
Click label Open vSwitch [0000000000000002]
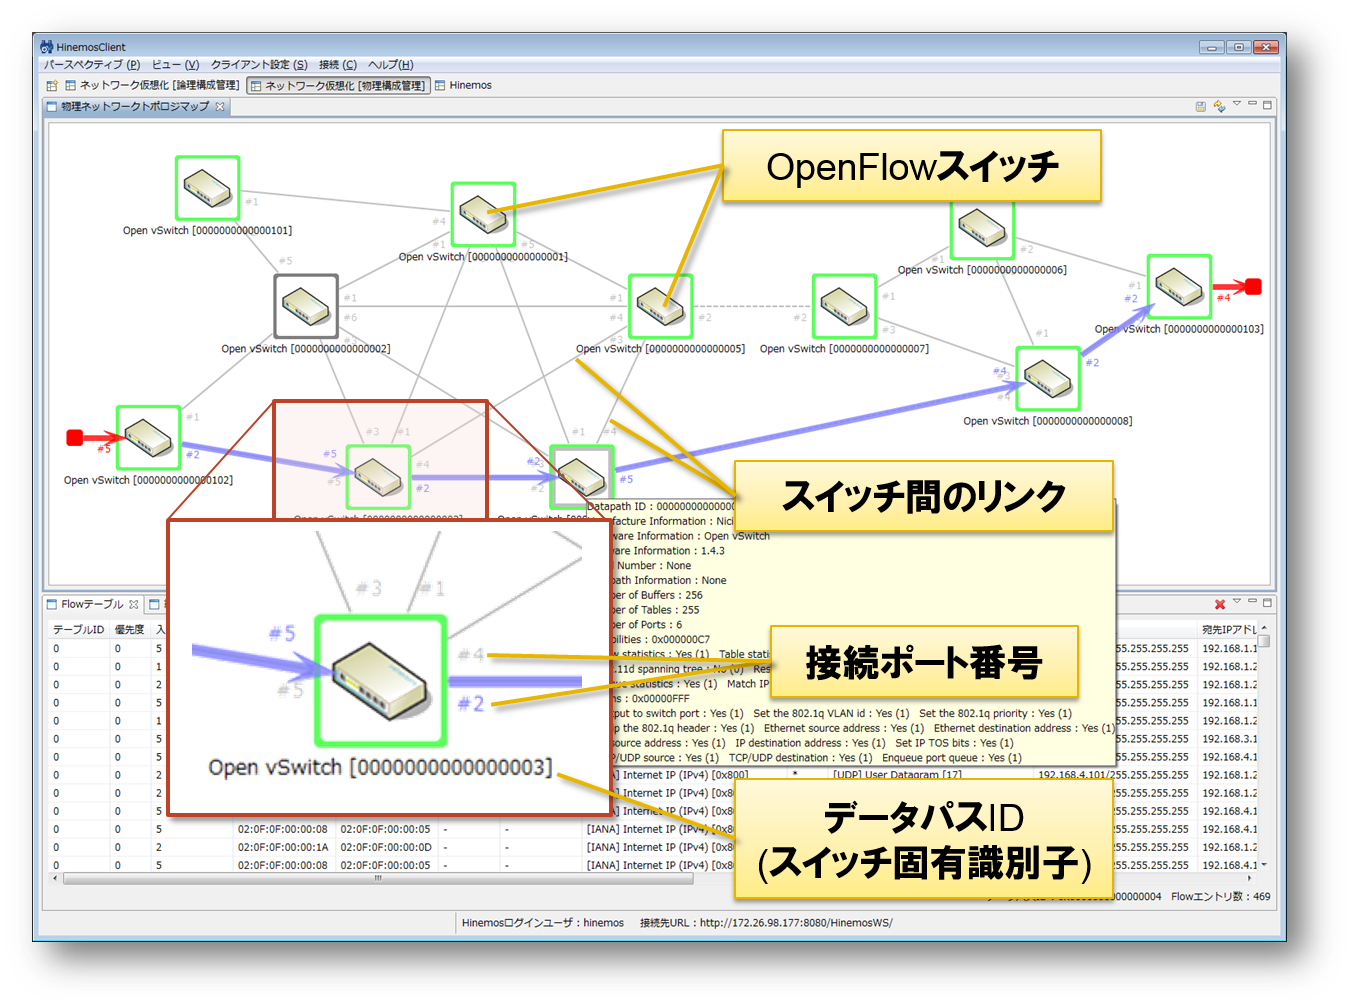306,349
